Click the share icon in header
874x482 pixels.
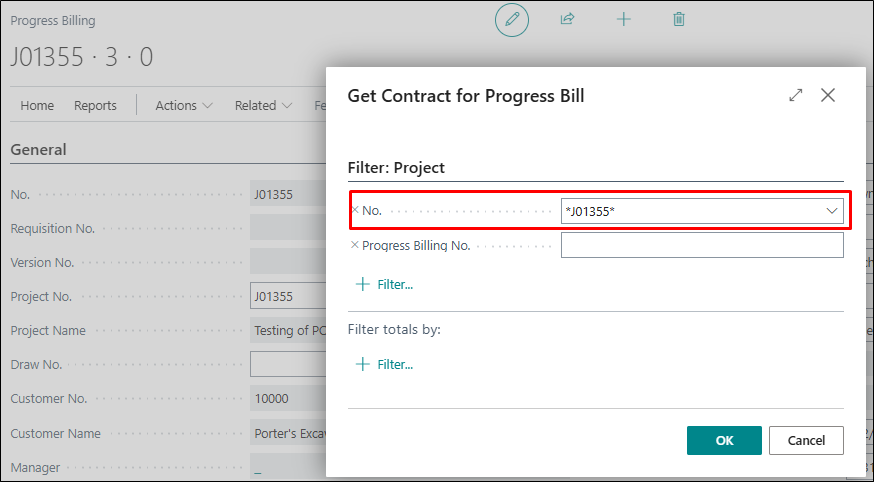pyautogui.click(x=568, y=19)
